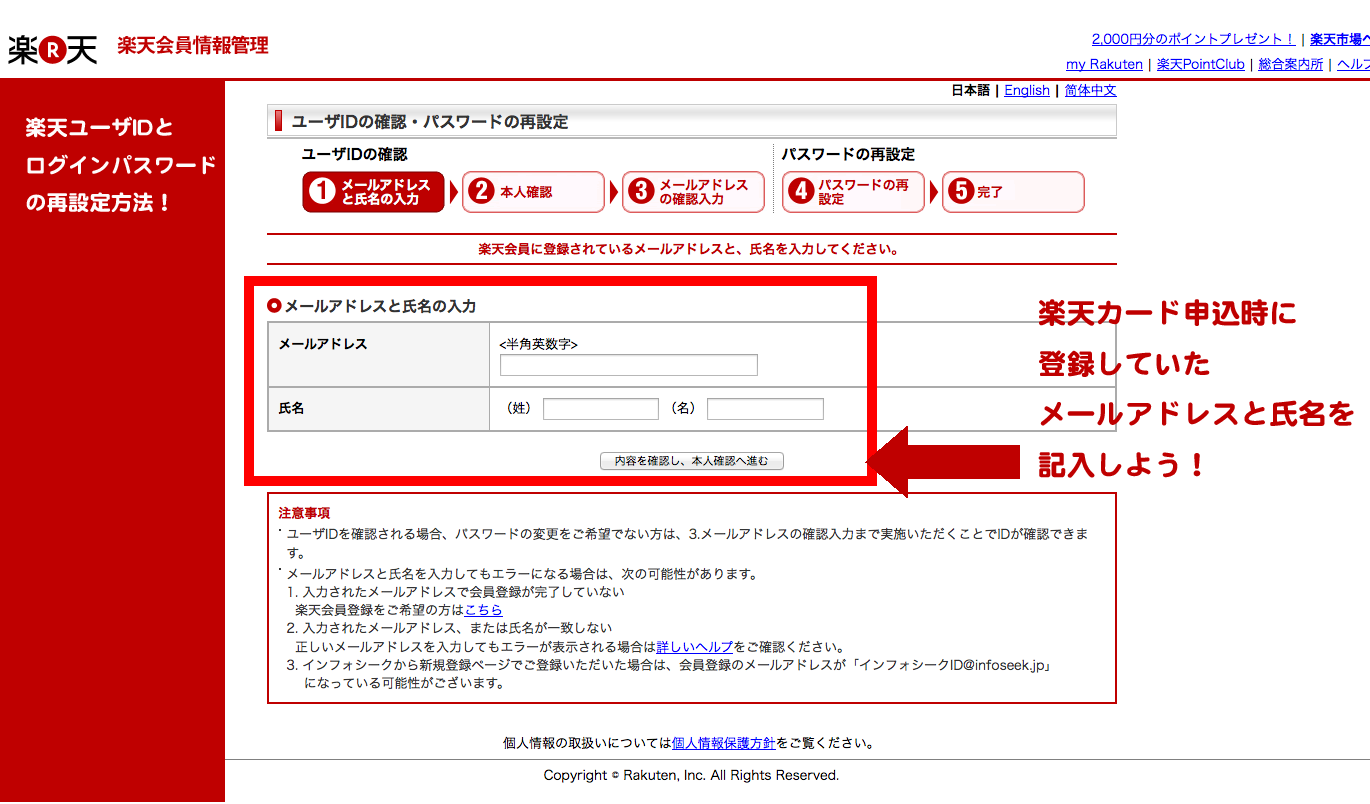Click 内容を確認し、本人確認へ進む button

point(692,461)
